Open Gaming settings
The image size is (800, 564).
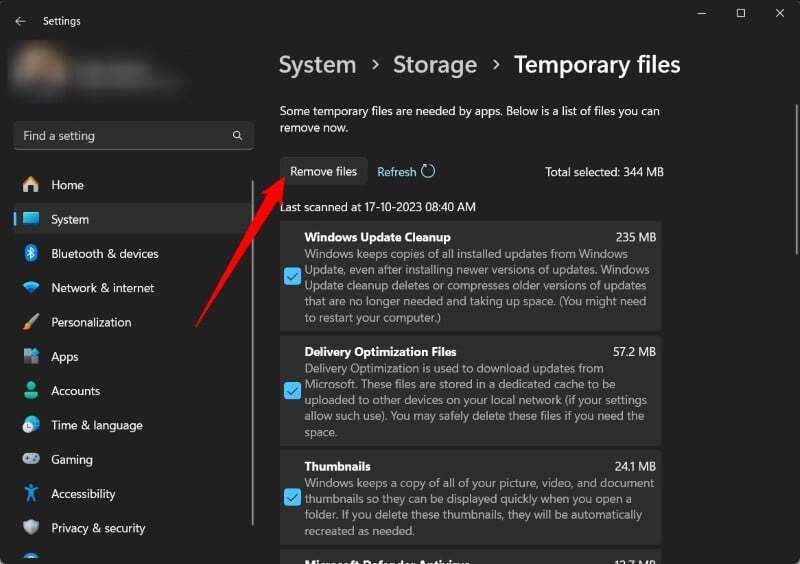(133, 459)
